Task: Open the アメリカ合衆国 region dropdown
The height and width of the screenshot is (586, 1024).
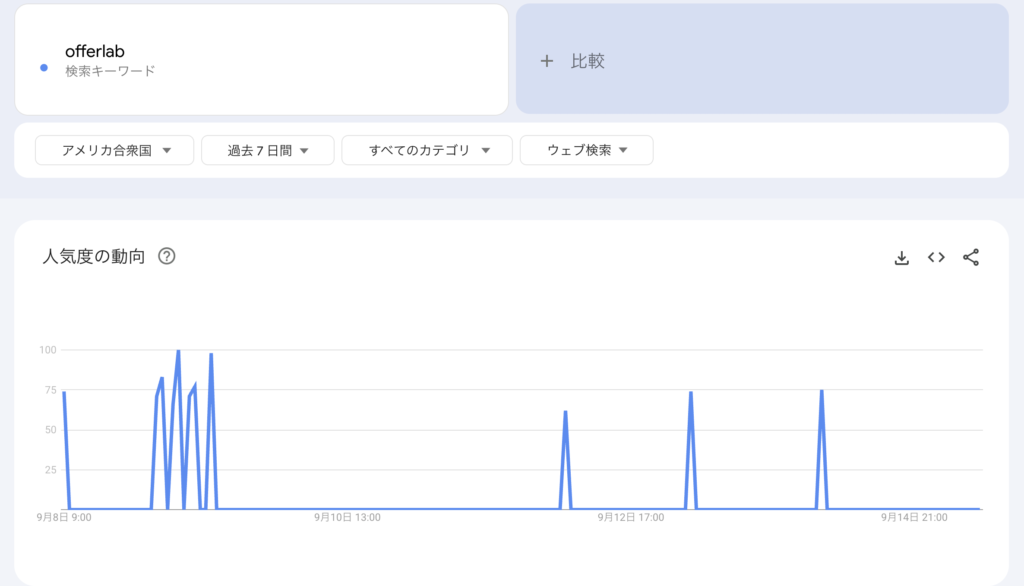Action: [115, 150]
